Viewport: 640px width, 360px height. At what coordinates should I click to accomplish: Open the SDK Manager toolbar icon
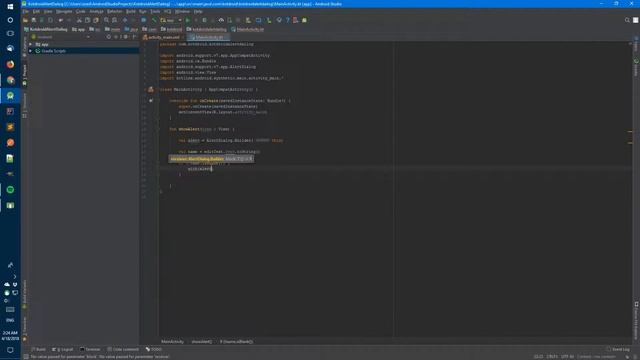[x=269, y=20]
